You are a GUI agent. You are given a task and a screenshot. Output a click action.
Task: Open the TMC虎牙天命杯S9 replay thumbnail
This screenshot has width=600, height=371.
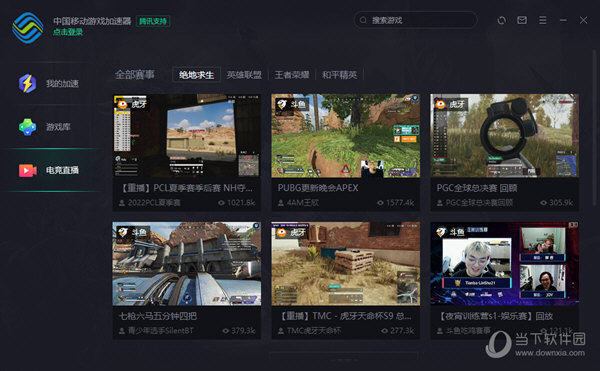pos(346,264)
